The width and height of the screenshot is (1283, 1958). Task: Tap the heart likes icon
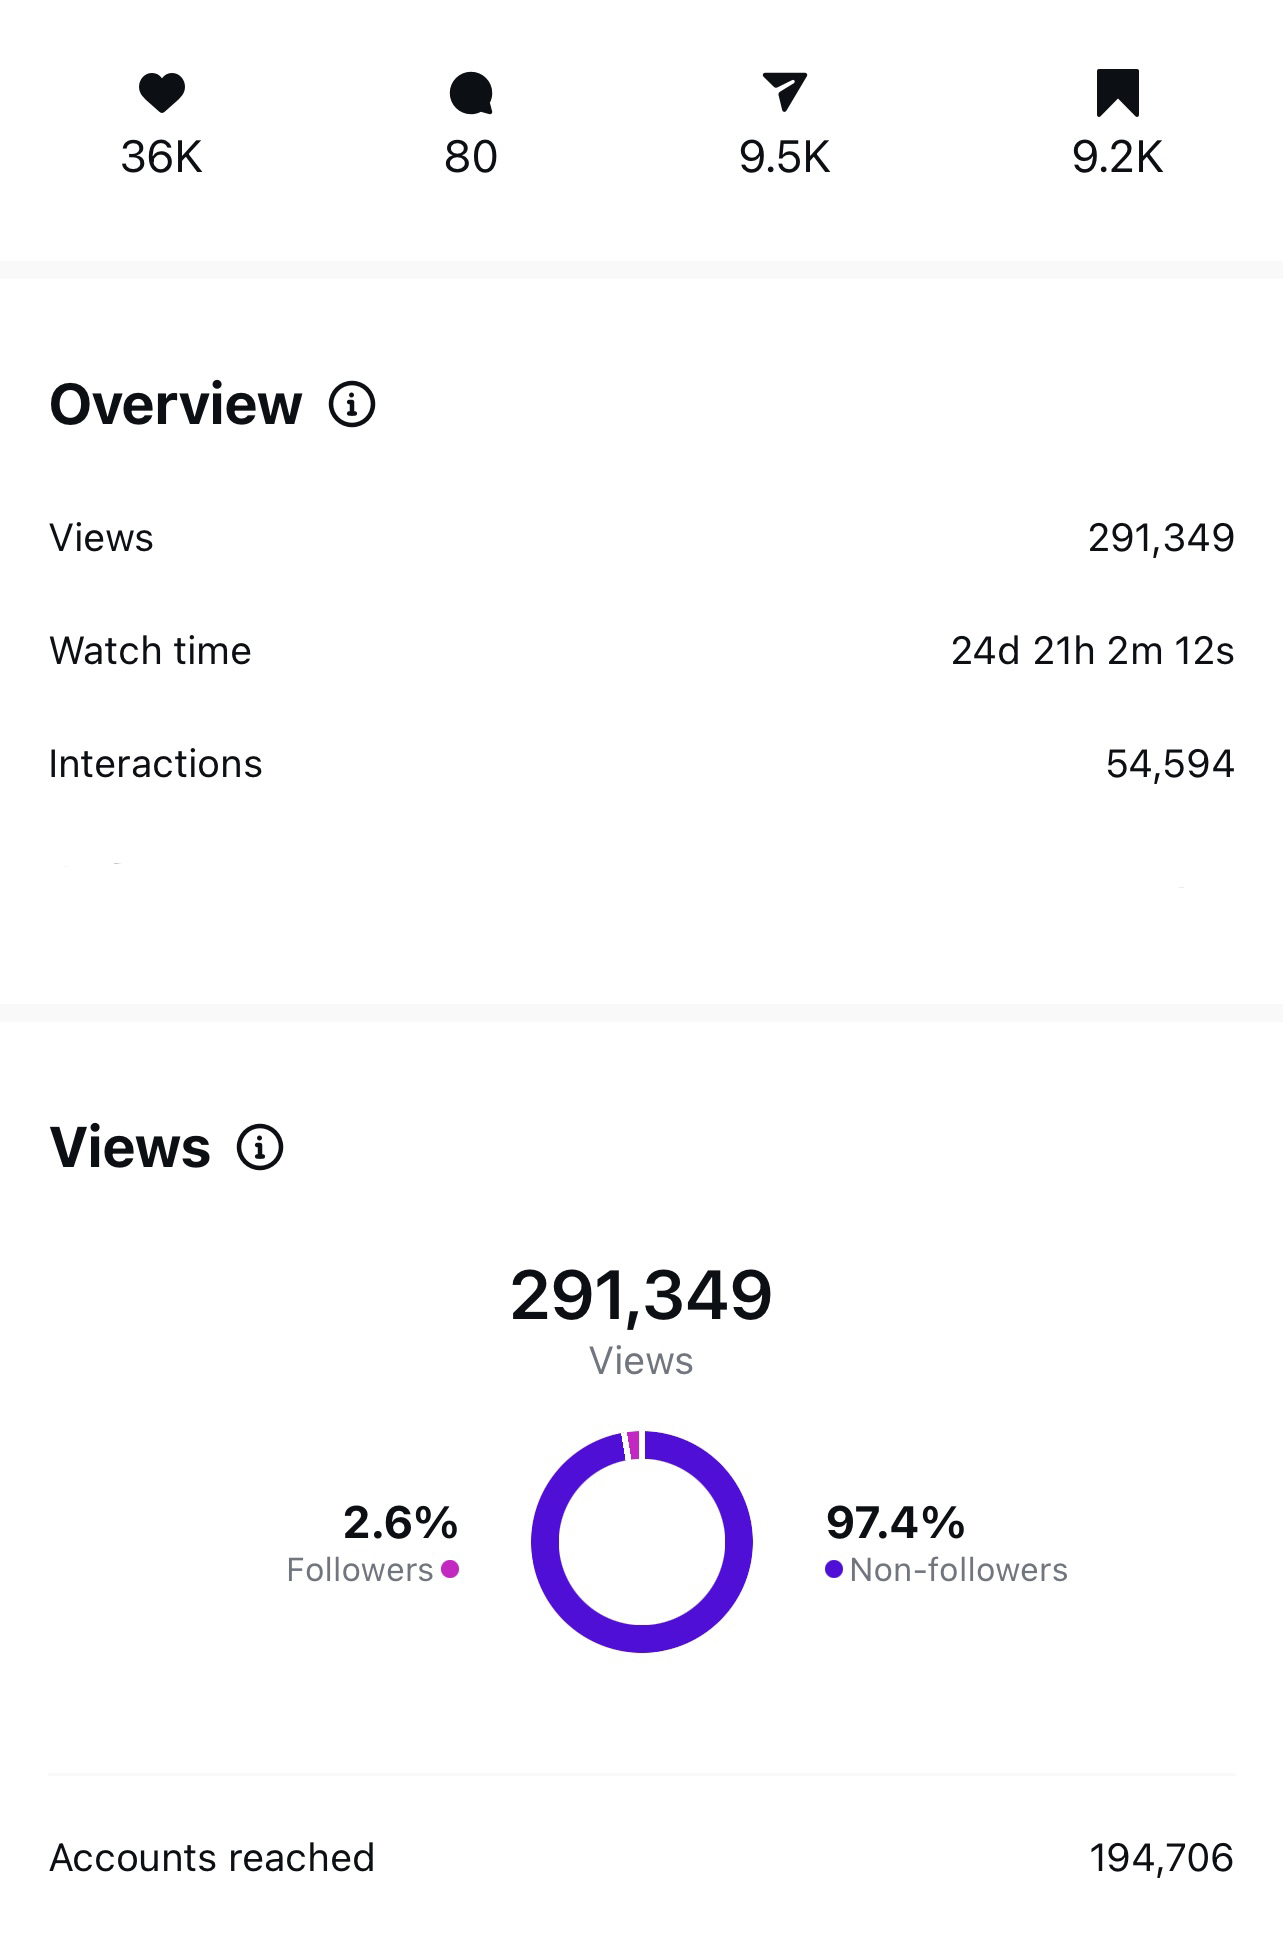161,93
